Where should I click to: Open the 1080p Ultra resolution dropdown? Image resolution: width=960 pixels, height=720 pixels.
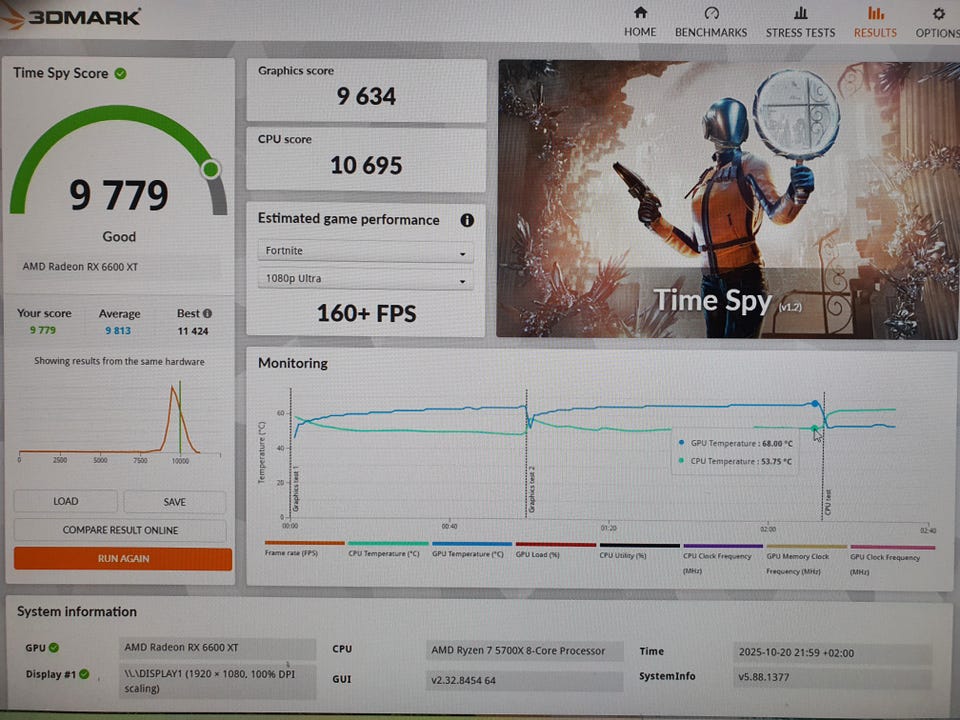coord(366,279)
